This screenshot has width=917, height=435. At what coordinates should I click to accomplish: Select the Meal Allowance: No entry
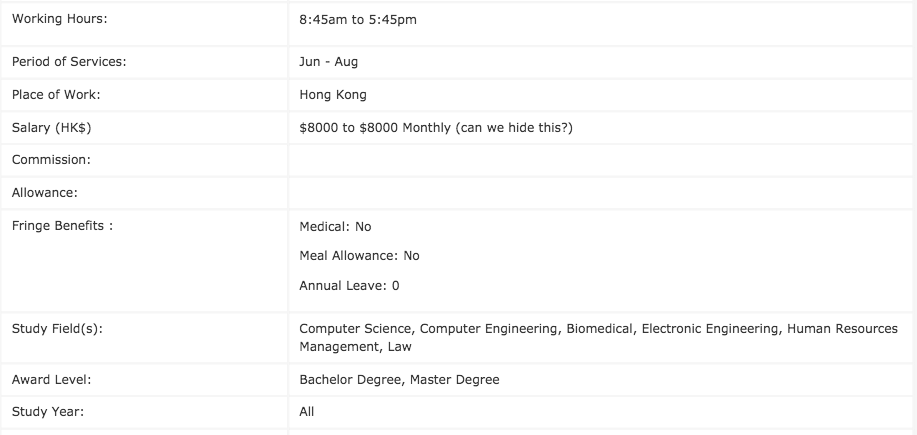359,256
